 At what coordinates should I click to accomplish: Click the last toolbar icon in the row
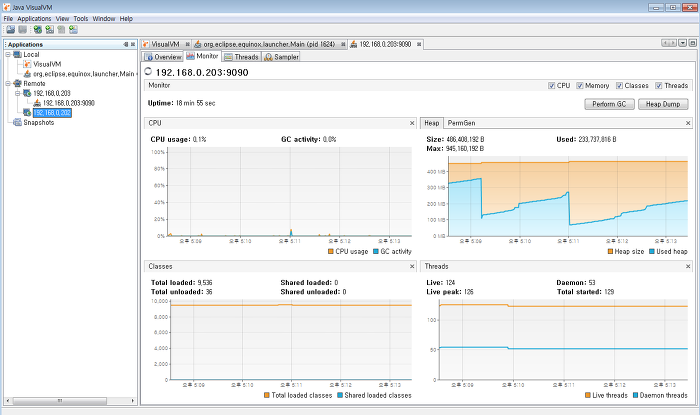(73, 29)
